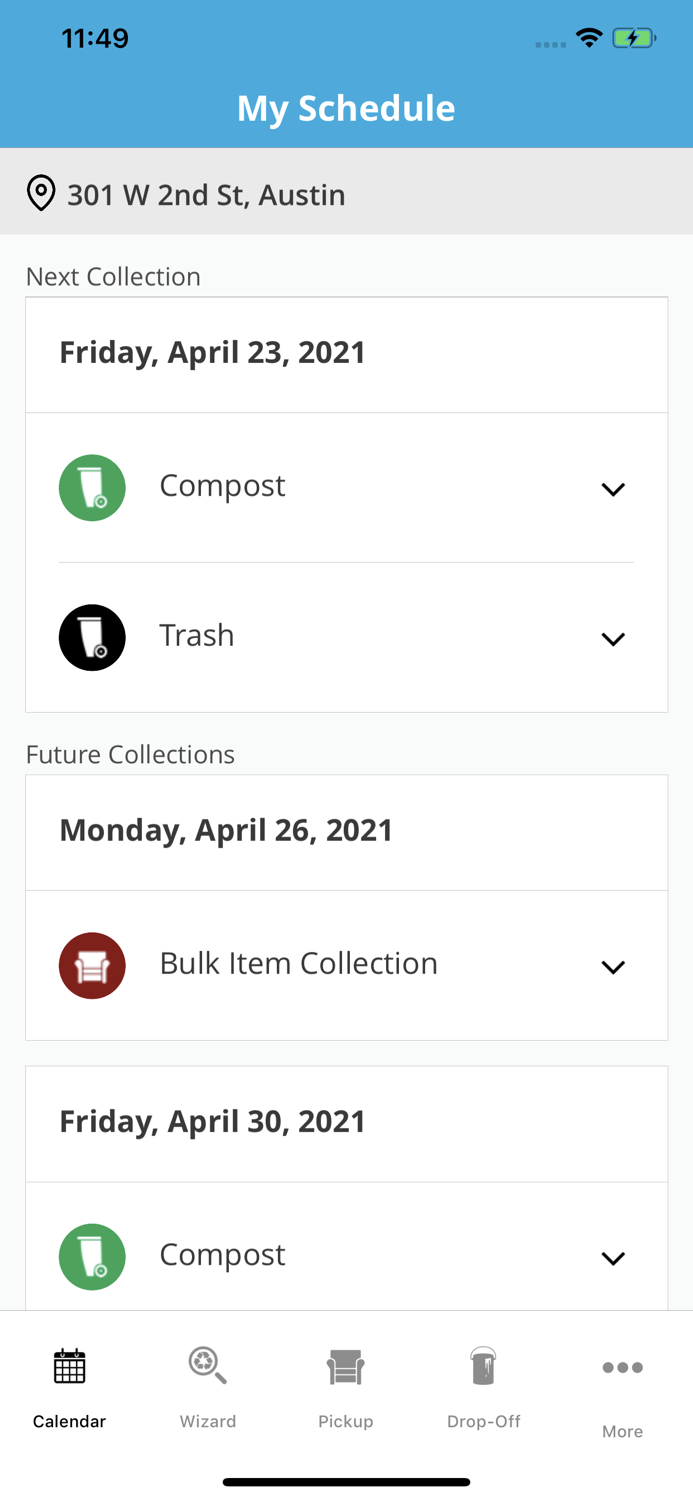Screen dimensions: 693x1500
Task: Select the address 301 W 2nd St
Action: click(x=206, y=194)
